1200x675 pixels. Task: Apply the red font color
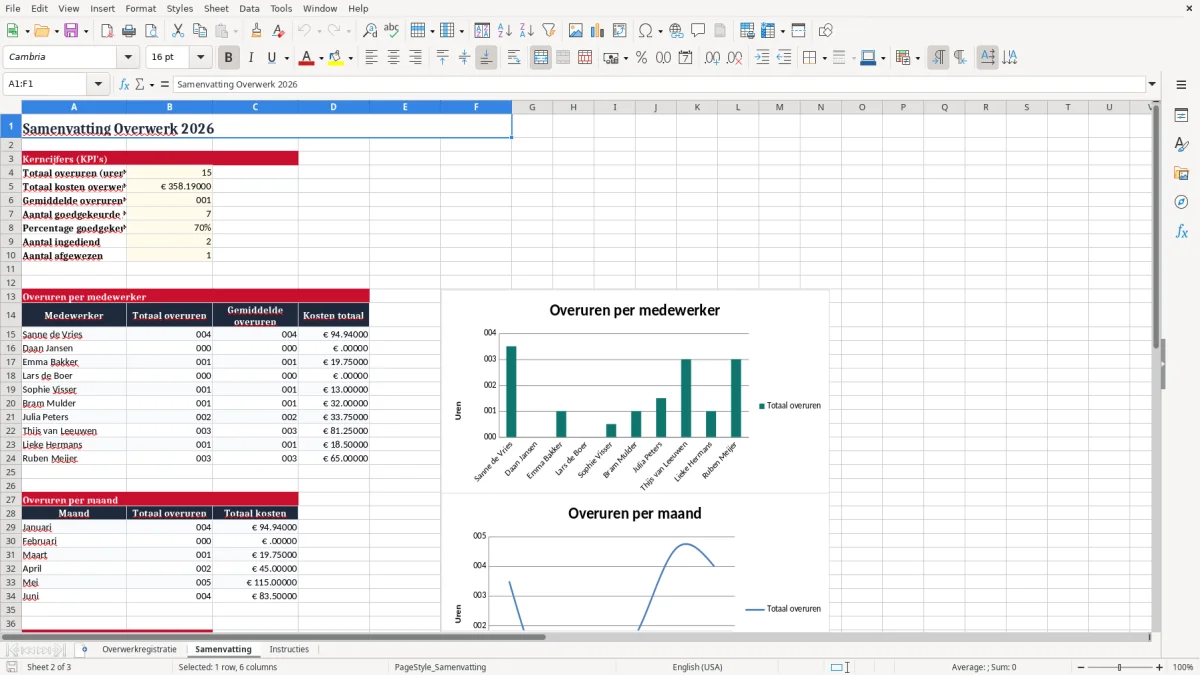click(306, 58)
